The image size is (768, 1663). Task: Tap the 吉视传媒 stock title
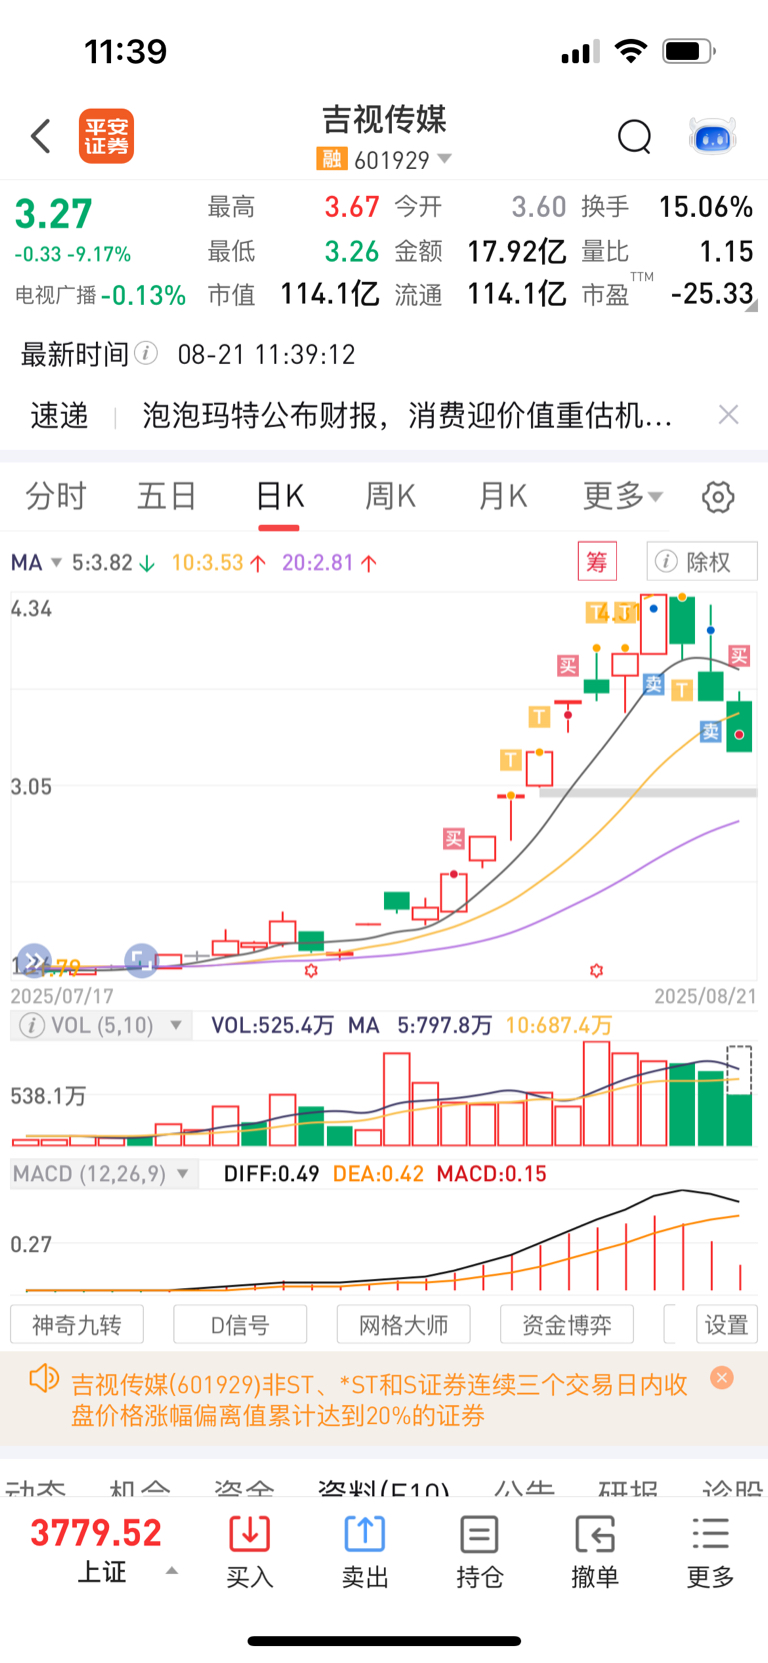click(384, 119)
